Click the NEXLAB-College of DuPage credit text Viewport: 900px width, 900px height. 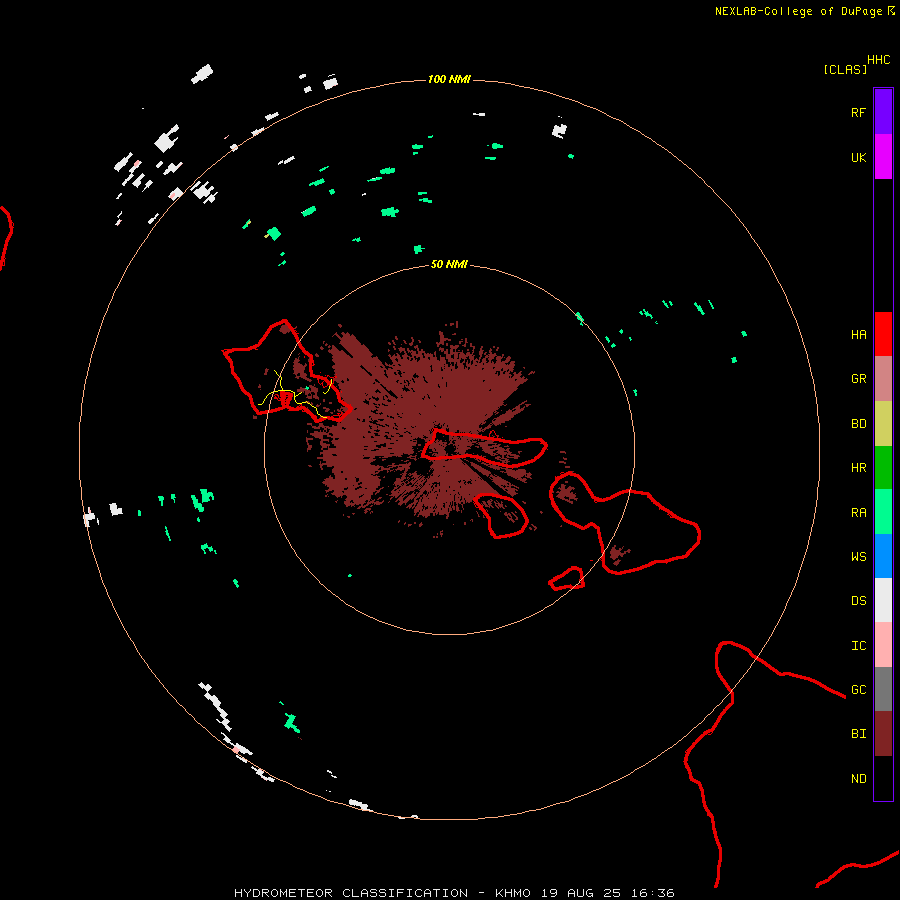tap(798, 11)
